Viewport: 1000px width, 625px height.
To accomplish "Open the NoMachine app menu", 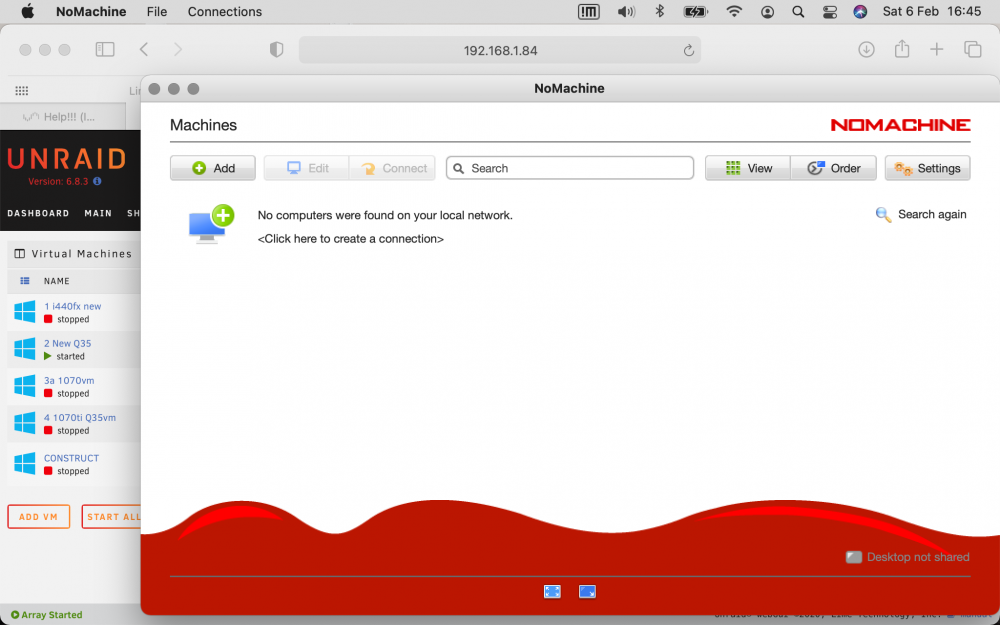I will click(91, 11).
